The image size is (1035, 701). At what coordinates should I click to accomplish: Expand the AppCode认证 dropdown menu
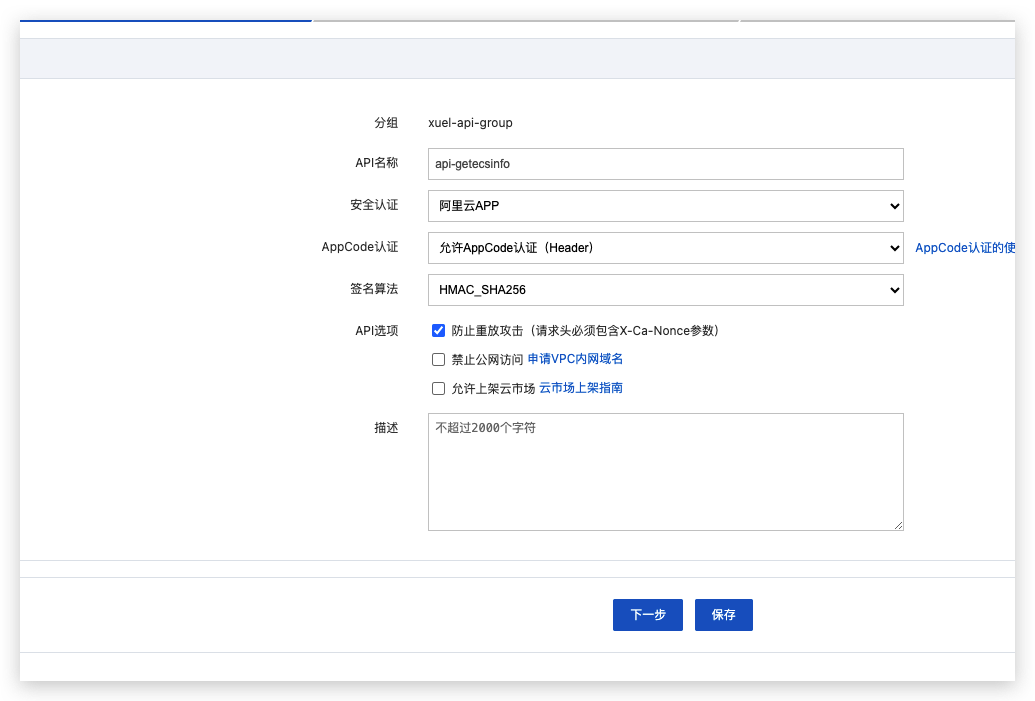coord(665,248)
